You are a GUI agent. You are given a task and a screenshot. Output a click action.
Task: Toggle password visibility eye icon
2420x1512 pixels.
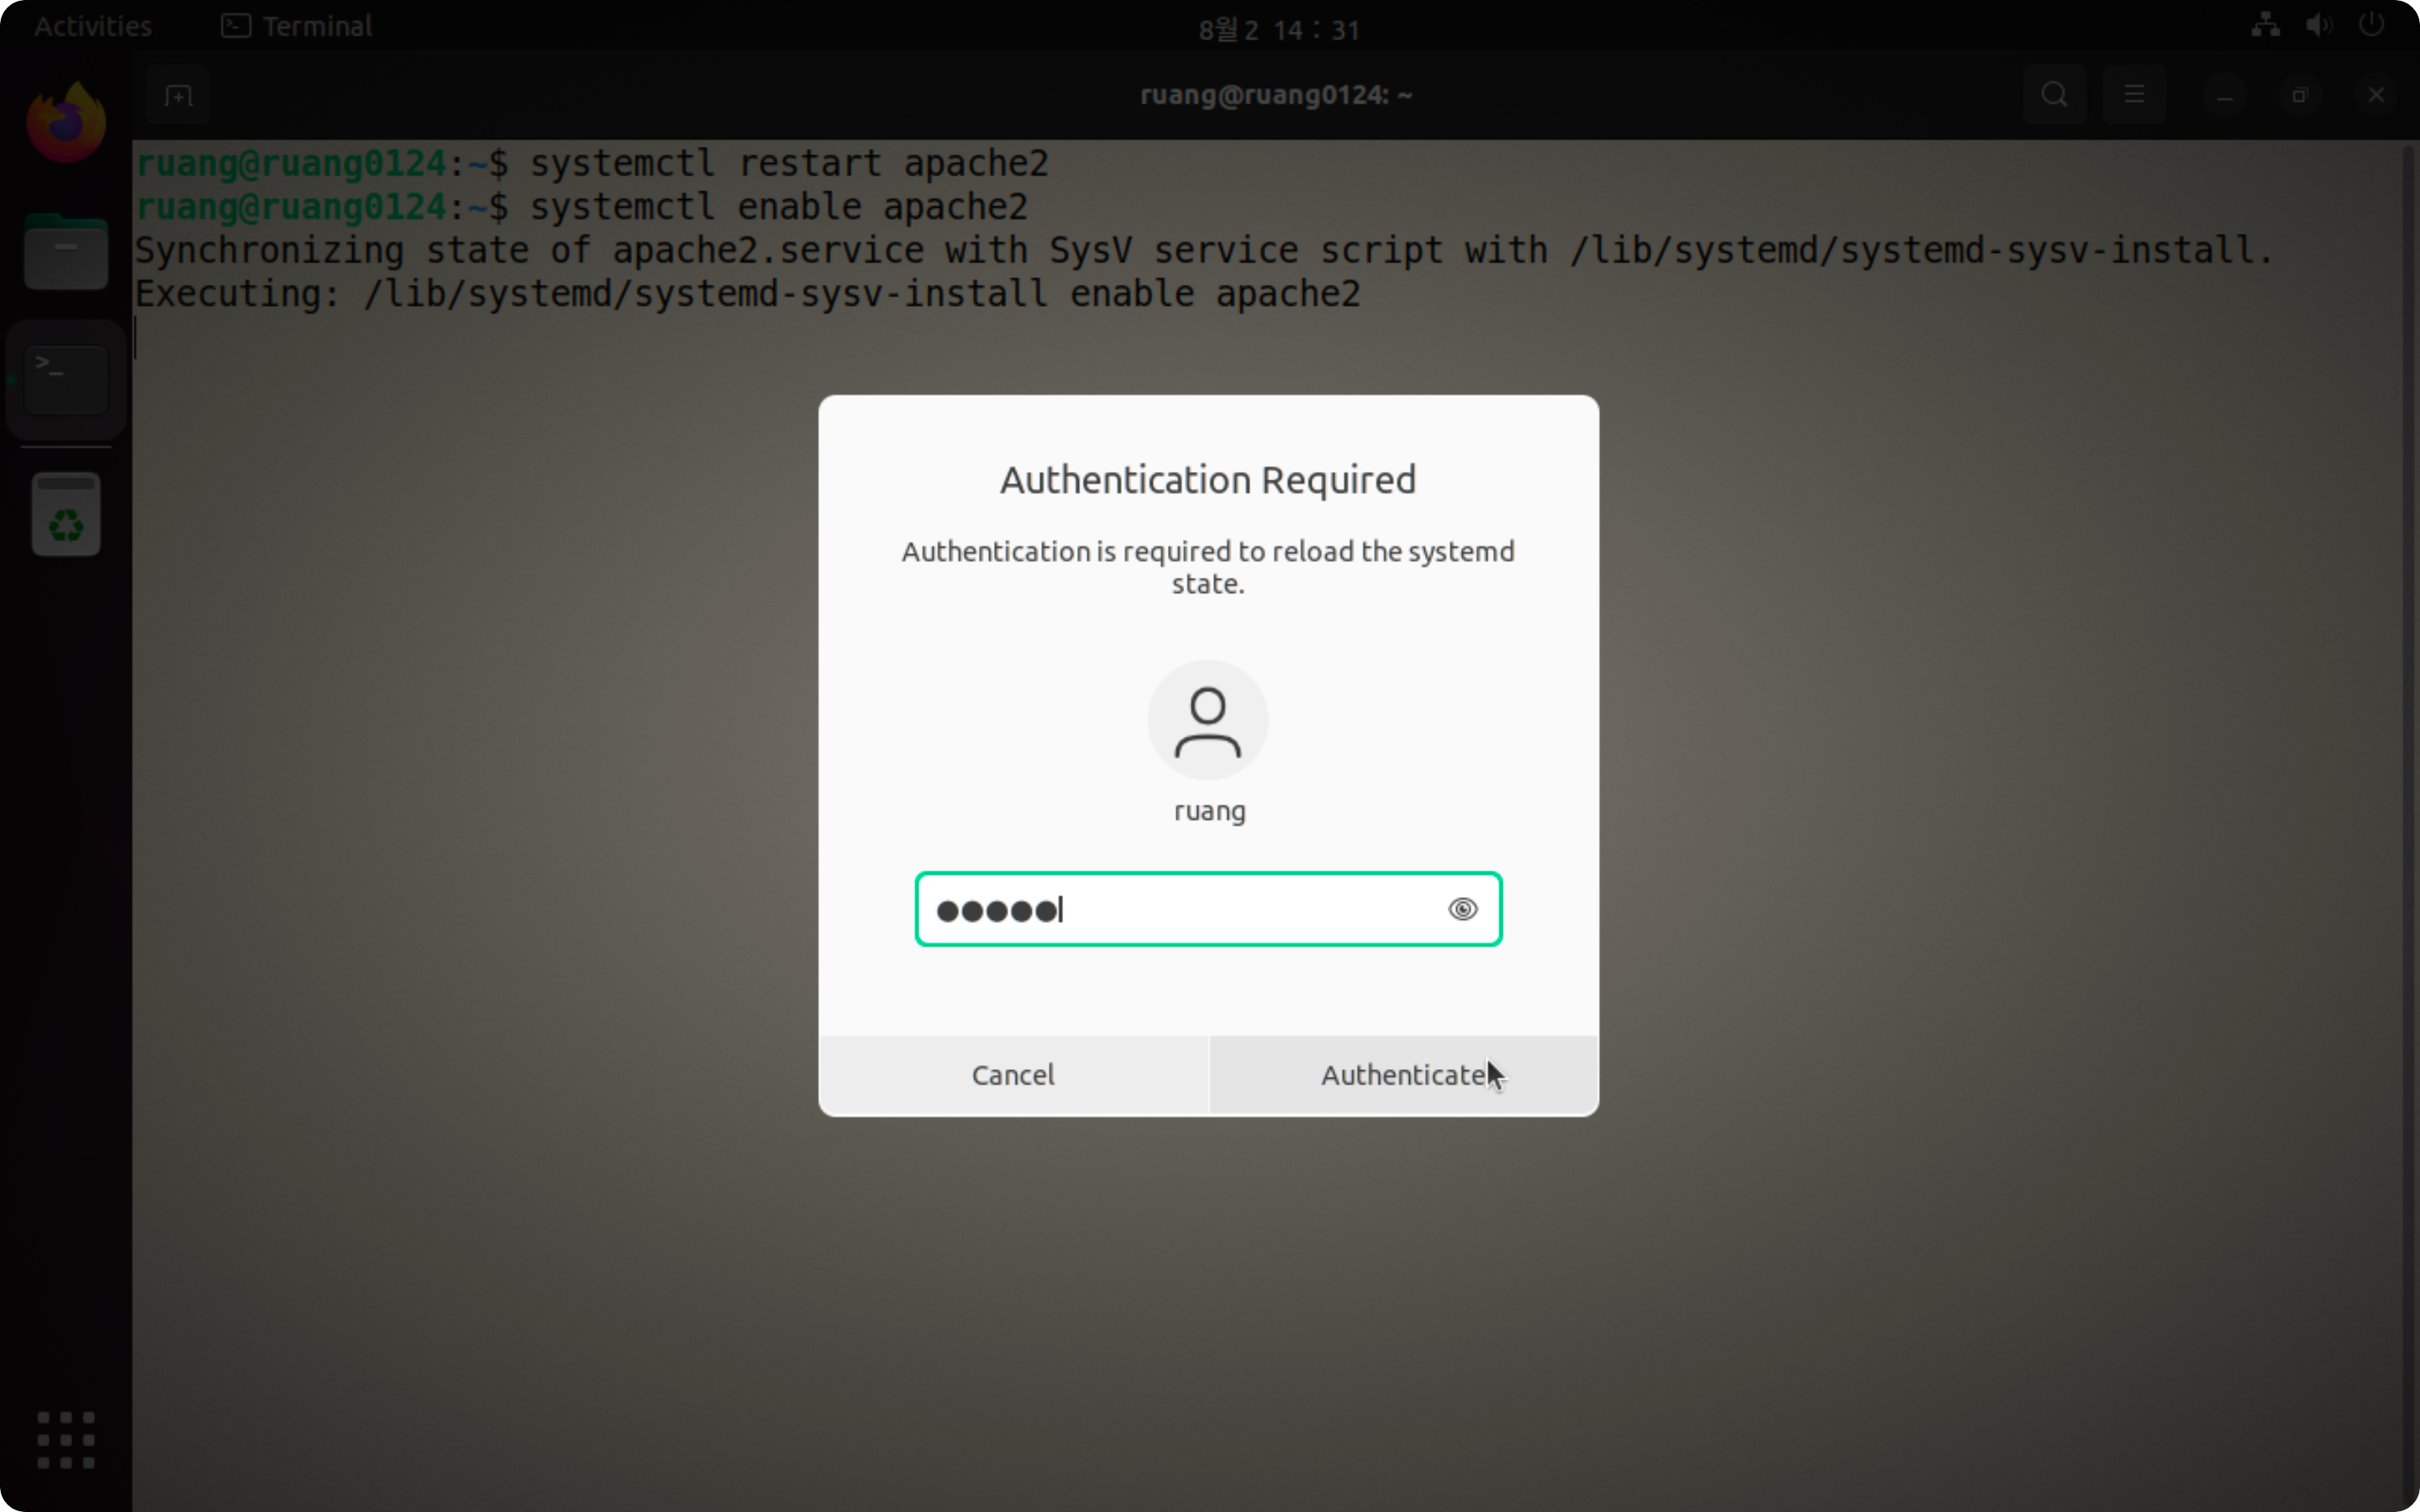point(1462,909)
